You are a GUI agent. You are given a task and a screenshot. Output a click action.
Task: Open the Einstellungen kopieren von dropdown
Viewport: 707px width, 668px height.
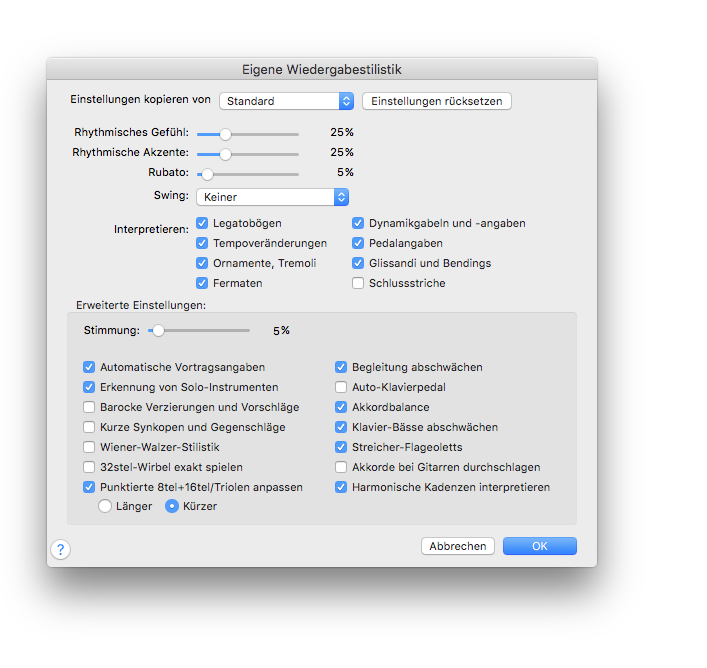click(286, 101)
